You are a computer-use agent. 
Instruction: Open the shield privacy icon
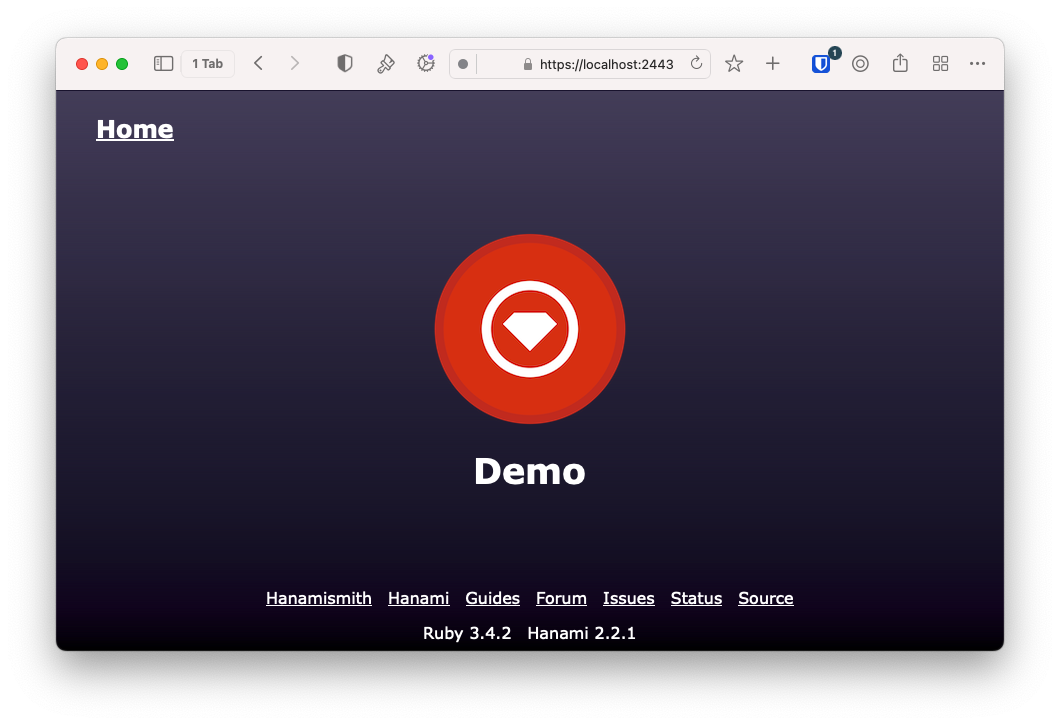click(345, 64)
